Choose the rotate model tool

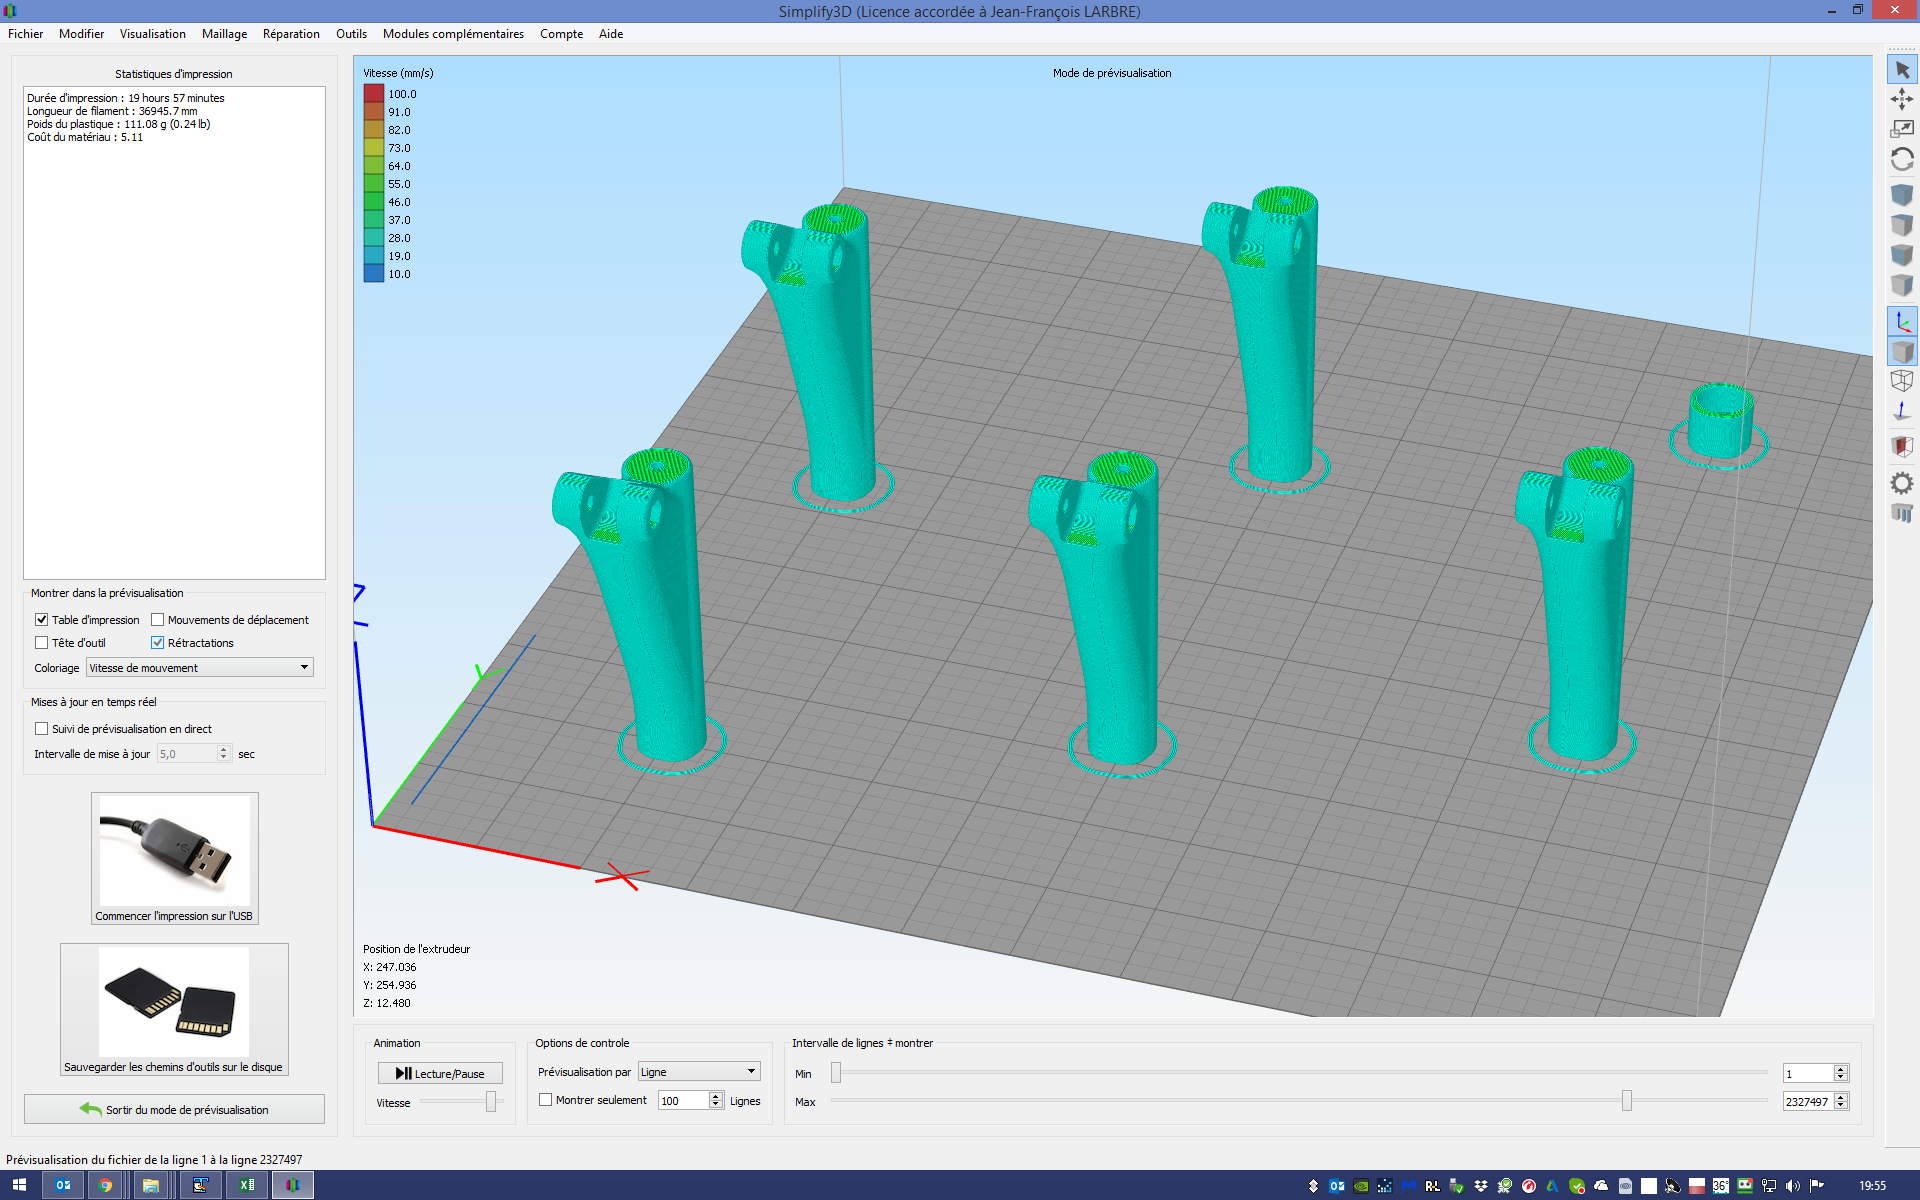1901,159
